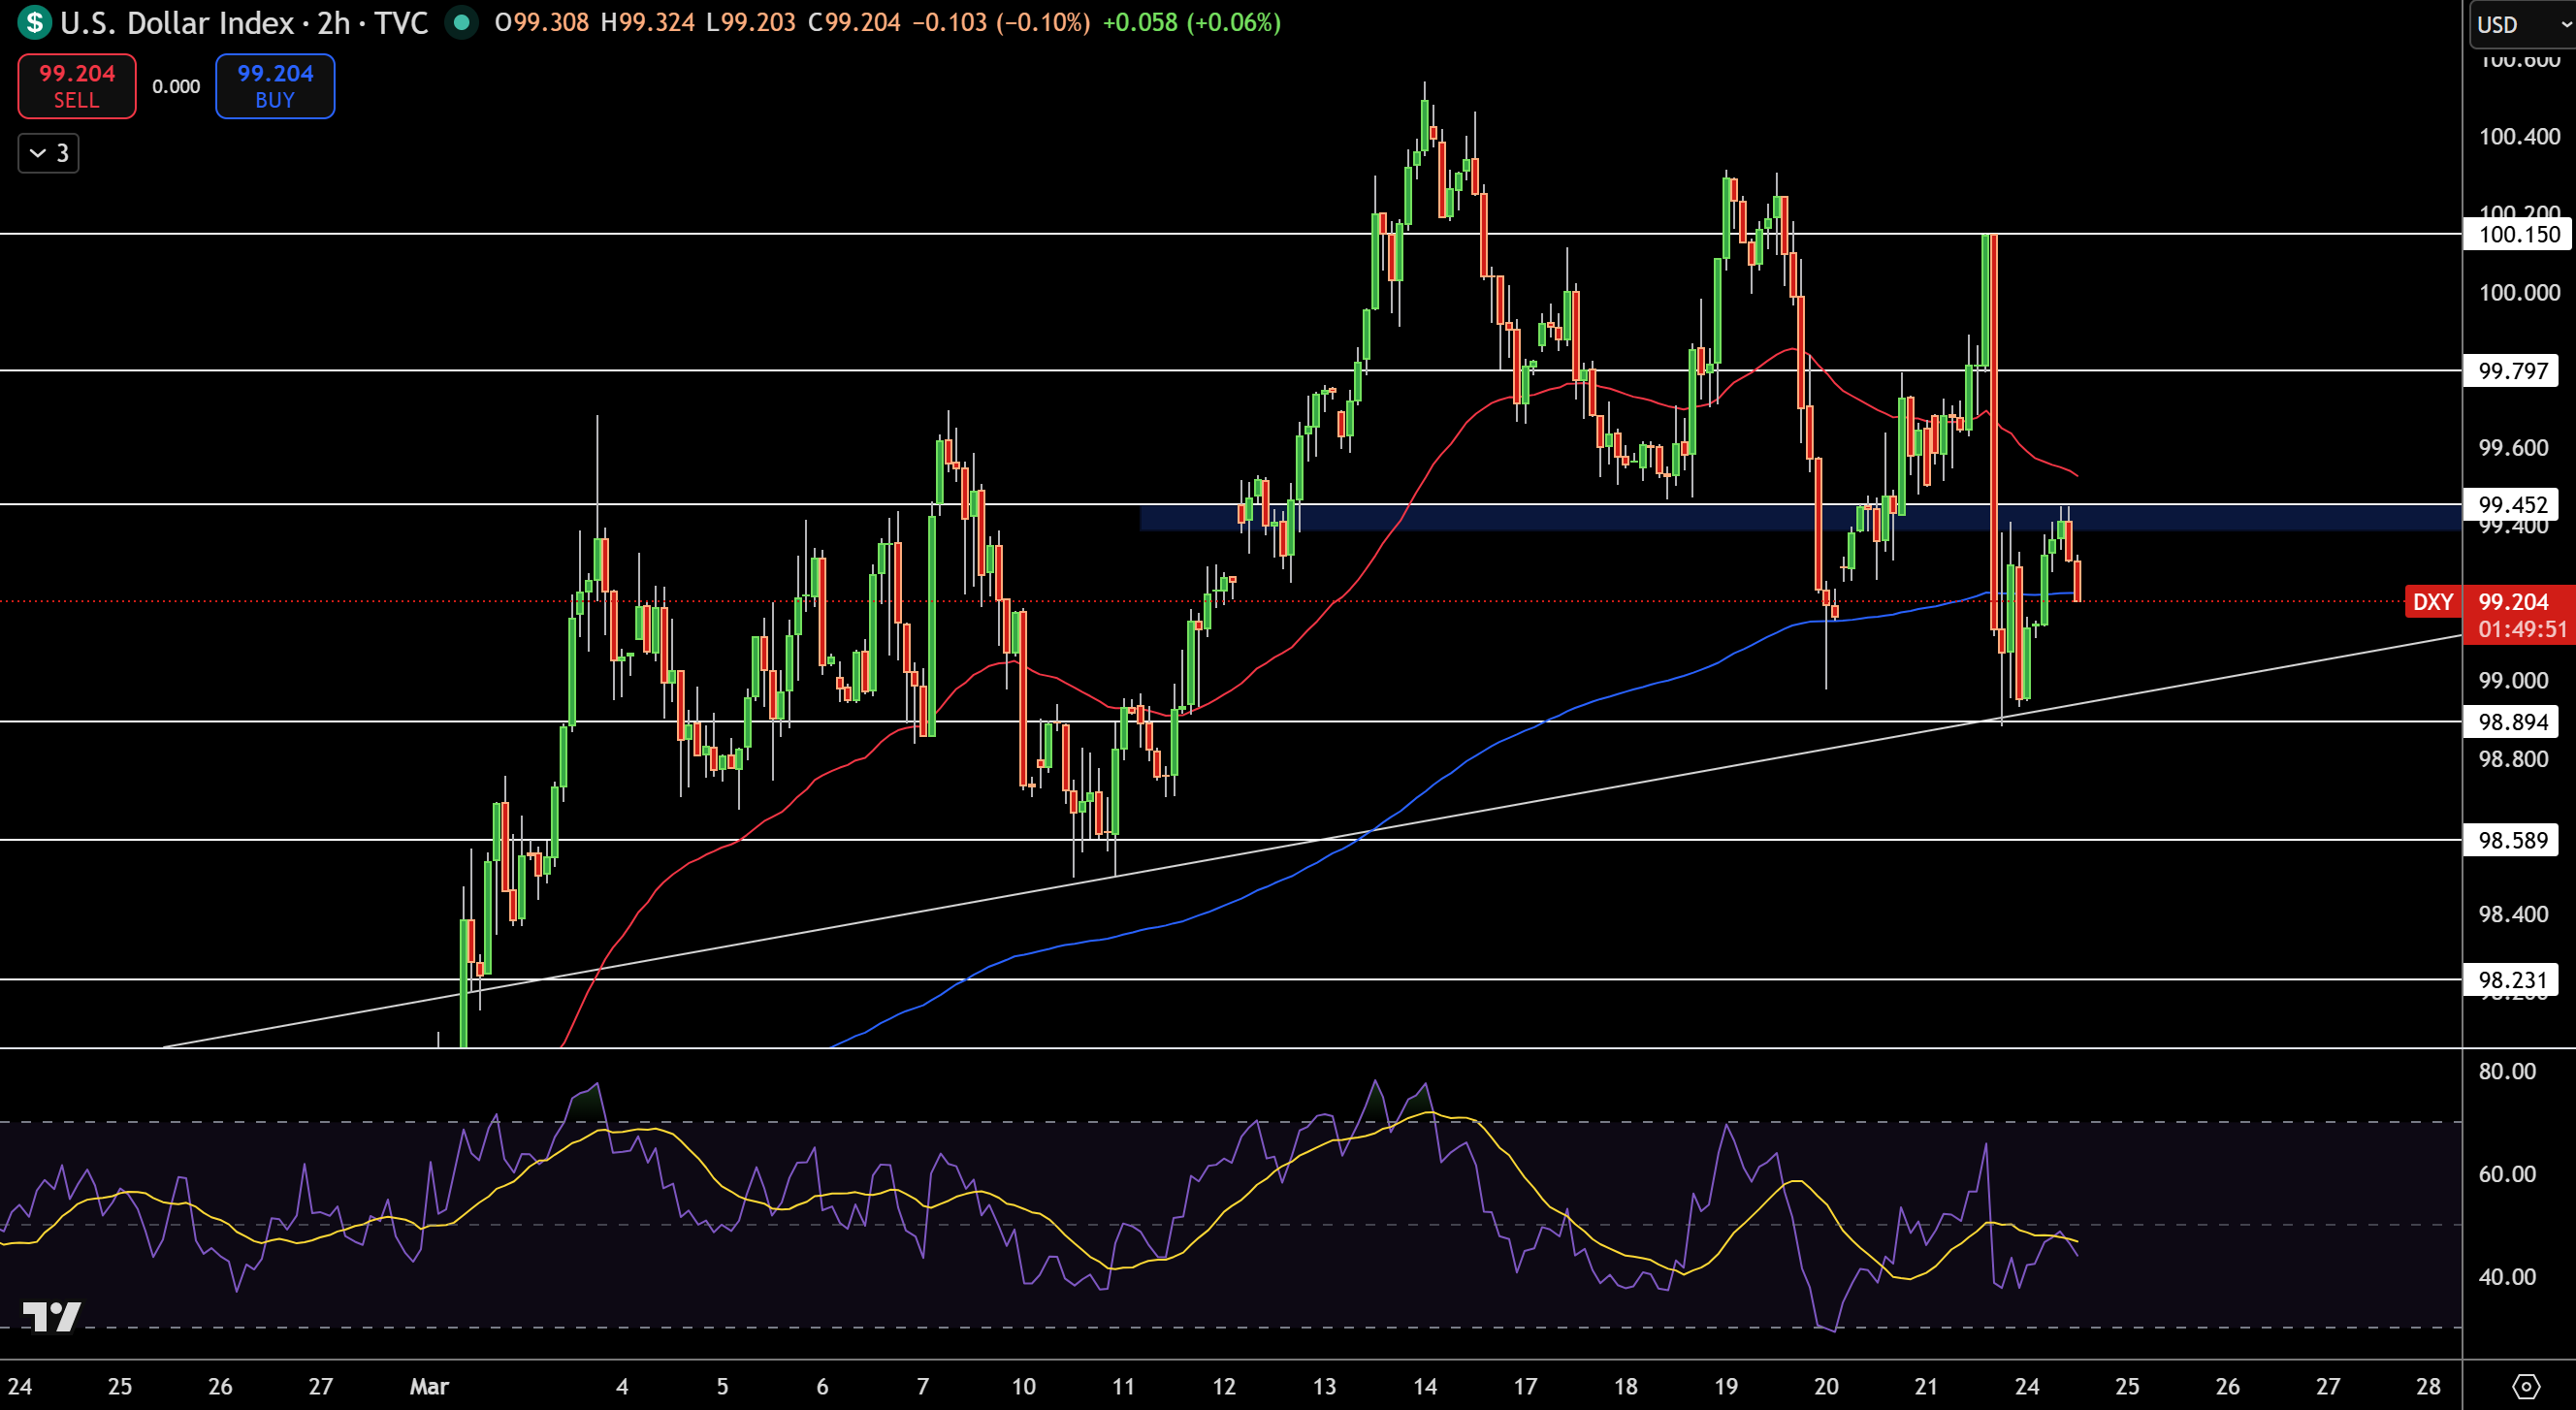Click the high value H99.324

click(647, 22)
